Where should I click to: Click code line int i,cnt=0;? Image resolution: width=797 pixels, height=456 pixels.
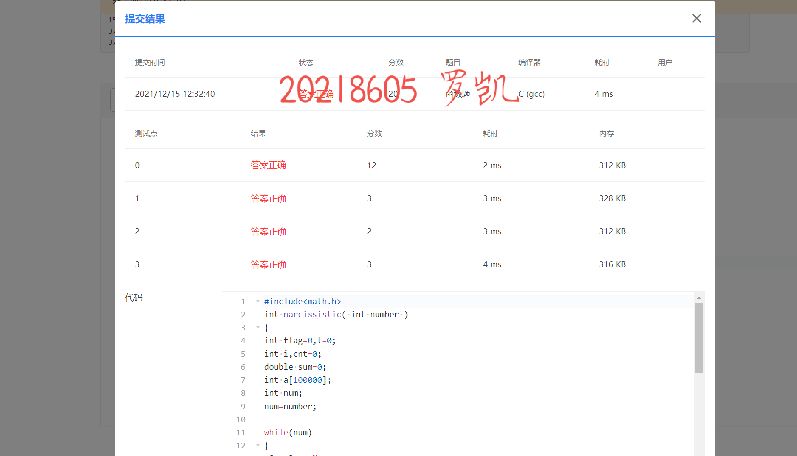(x=293, y=354)
